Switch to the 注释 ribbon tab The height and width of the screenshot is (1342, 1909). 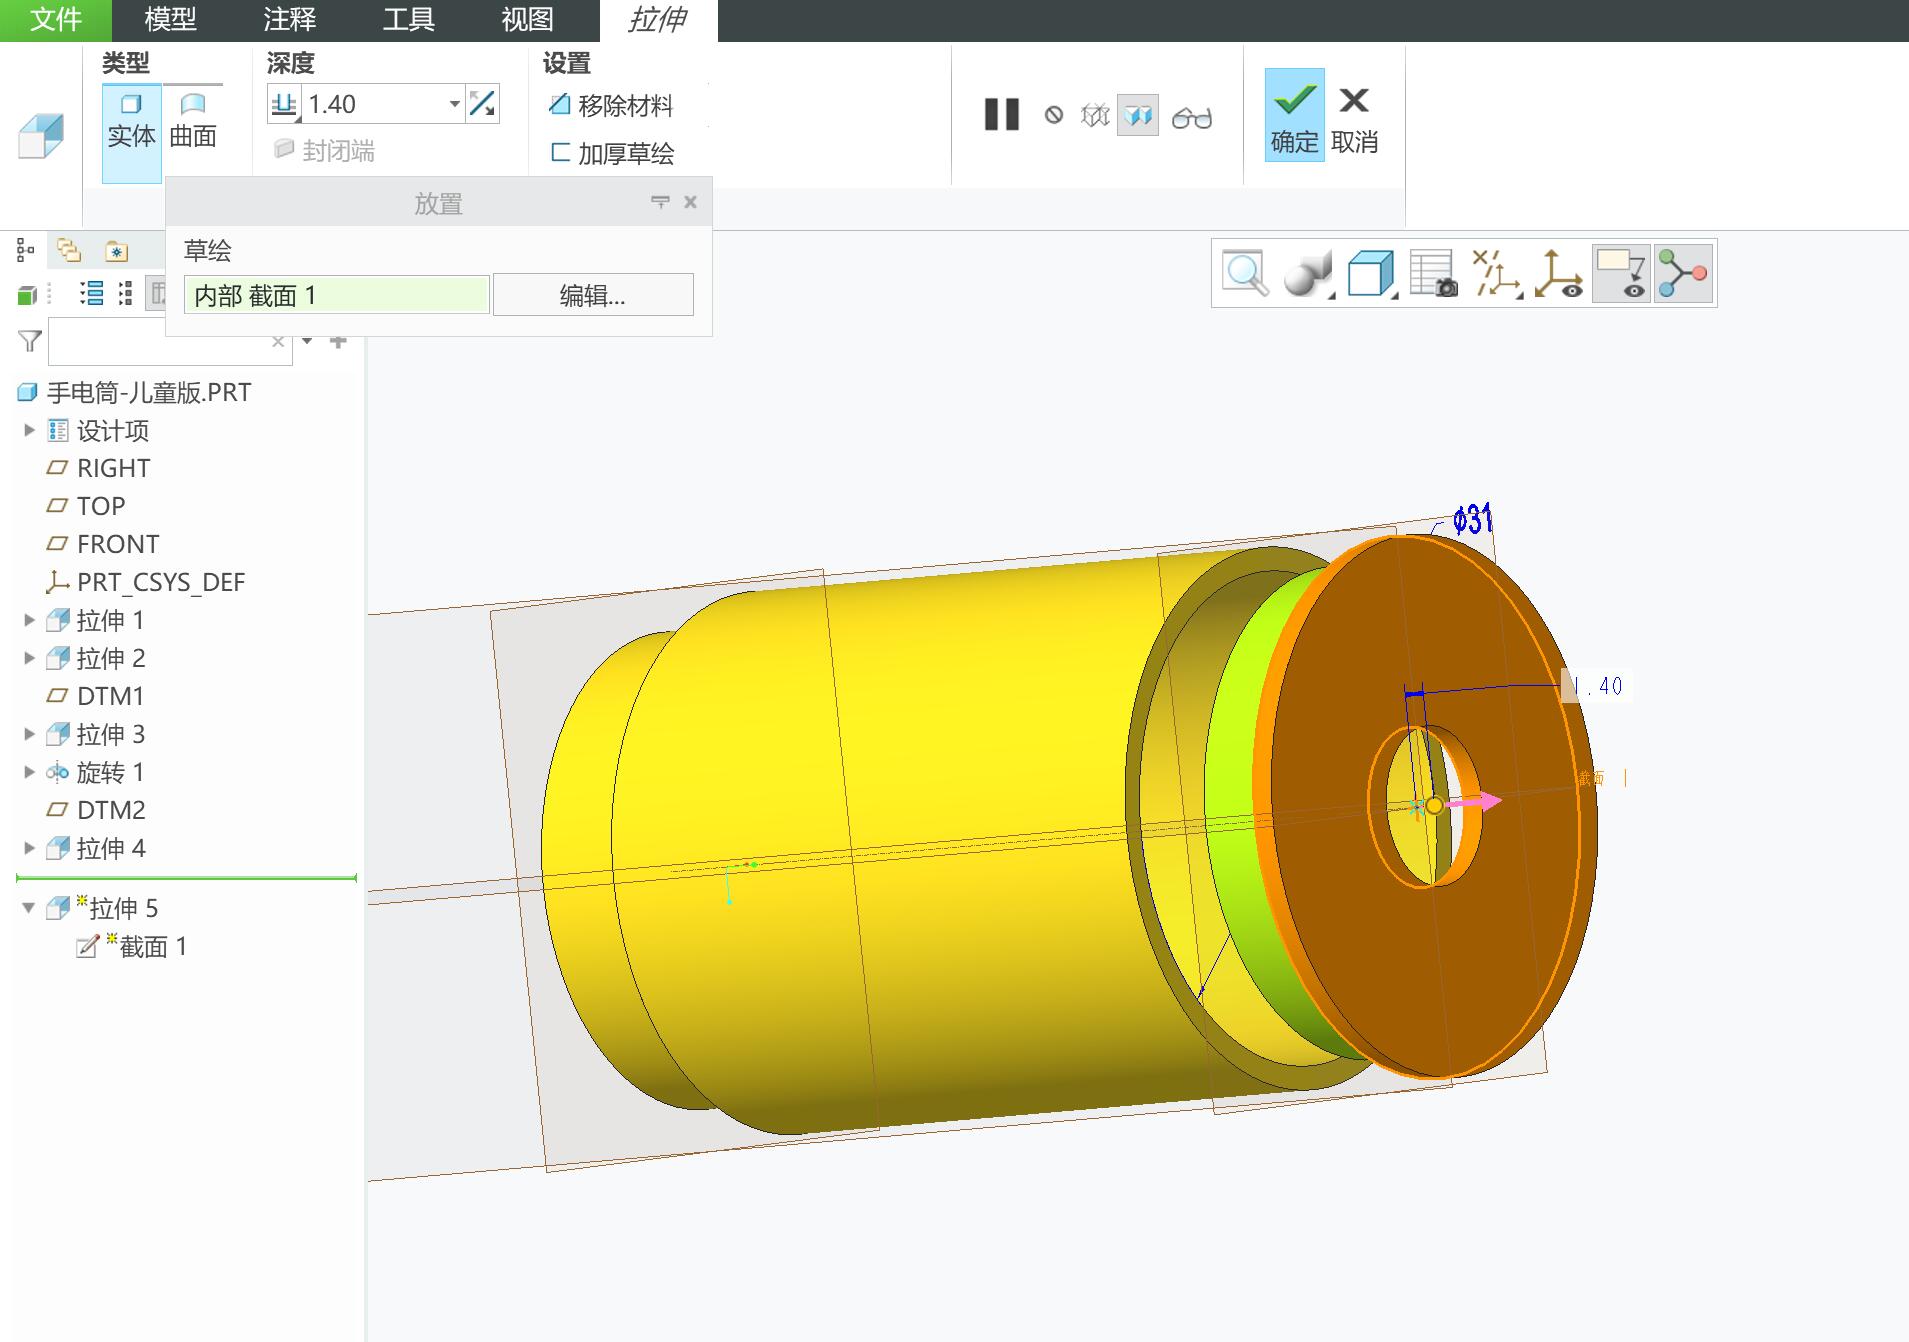(x=290, y=20)
